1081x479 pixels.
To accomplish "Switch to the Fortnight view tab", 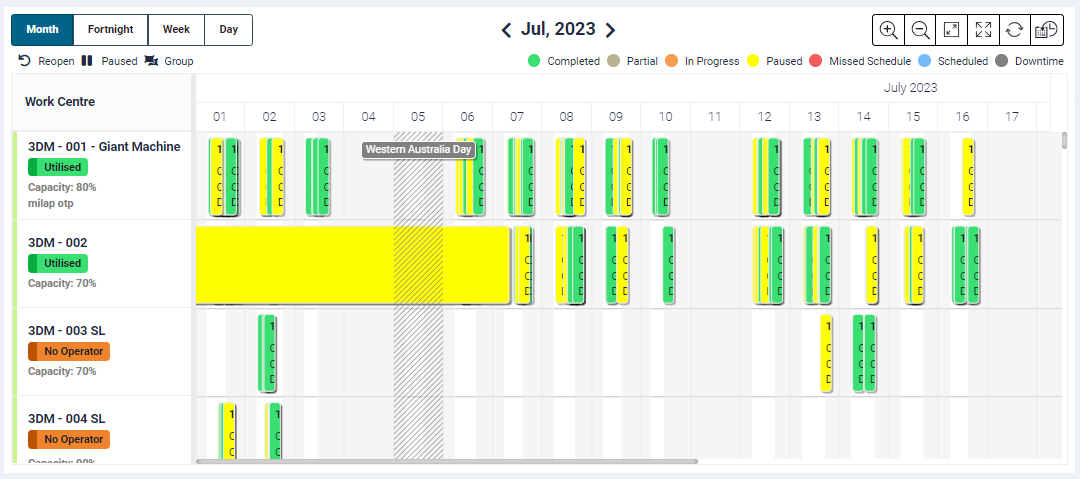I will tap(110, 30).
